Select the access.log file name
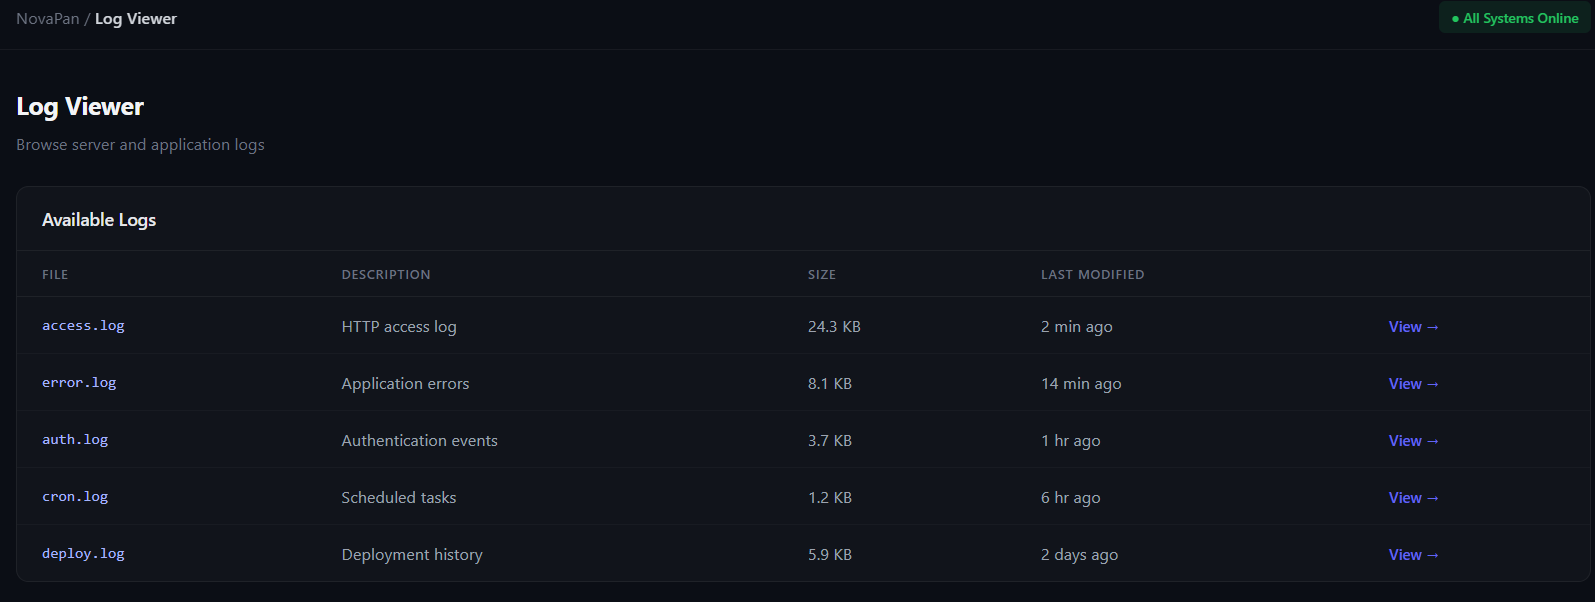1595x602 pixels. [83, 326]
